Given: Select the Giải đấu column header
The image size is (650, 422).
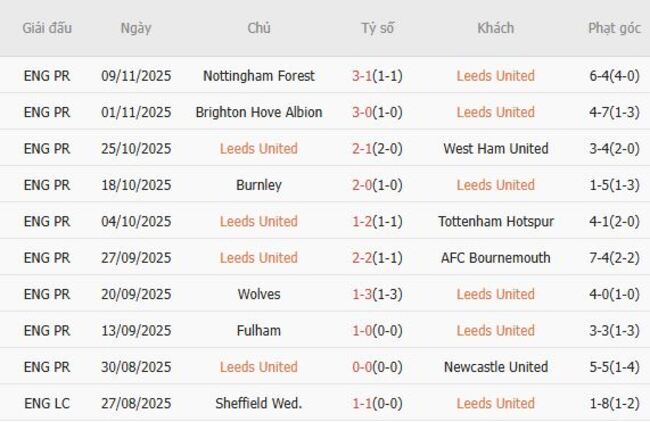Looking at the screenshot, I should (47, 28).
